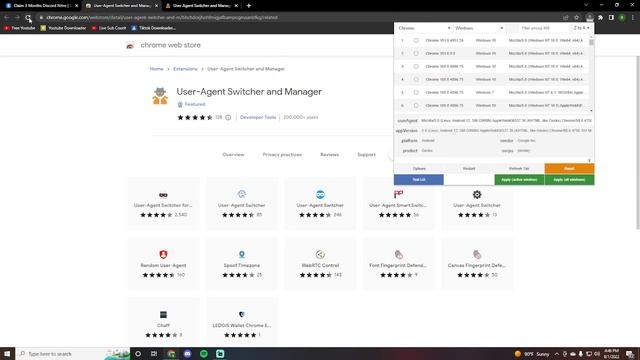Open the Canvas Fingerprint Defender card
The image size is (640, 360).
477,263
